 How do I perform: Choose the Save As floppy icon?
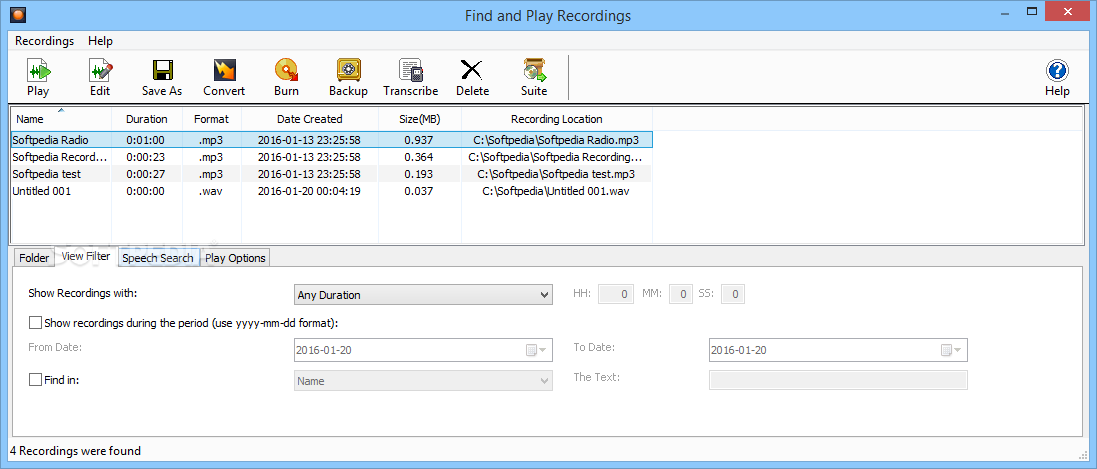pos(162,78)
